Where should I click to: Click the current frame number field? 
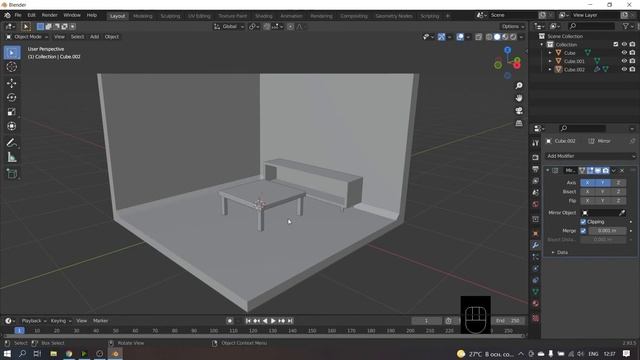click(426, 321)
